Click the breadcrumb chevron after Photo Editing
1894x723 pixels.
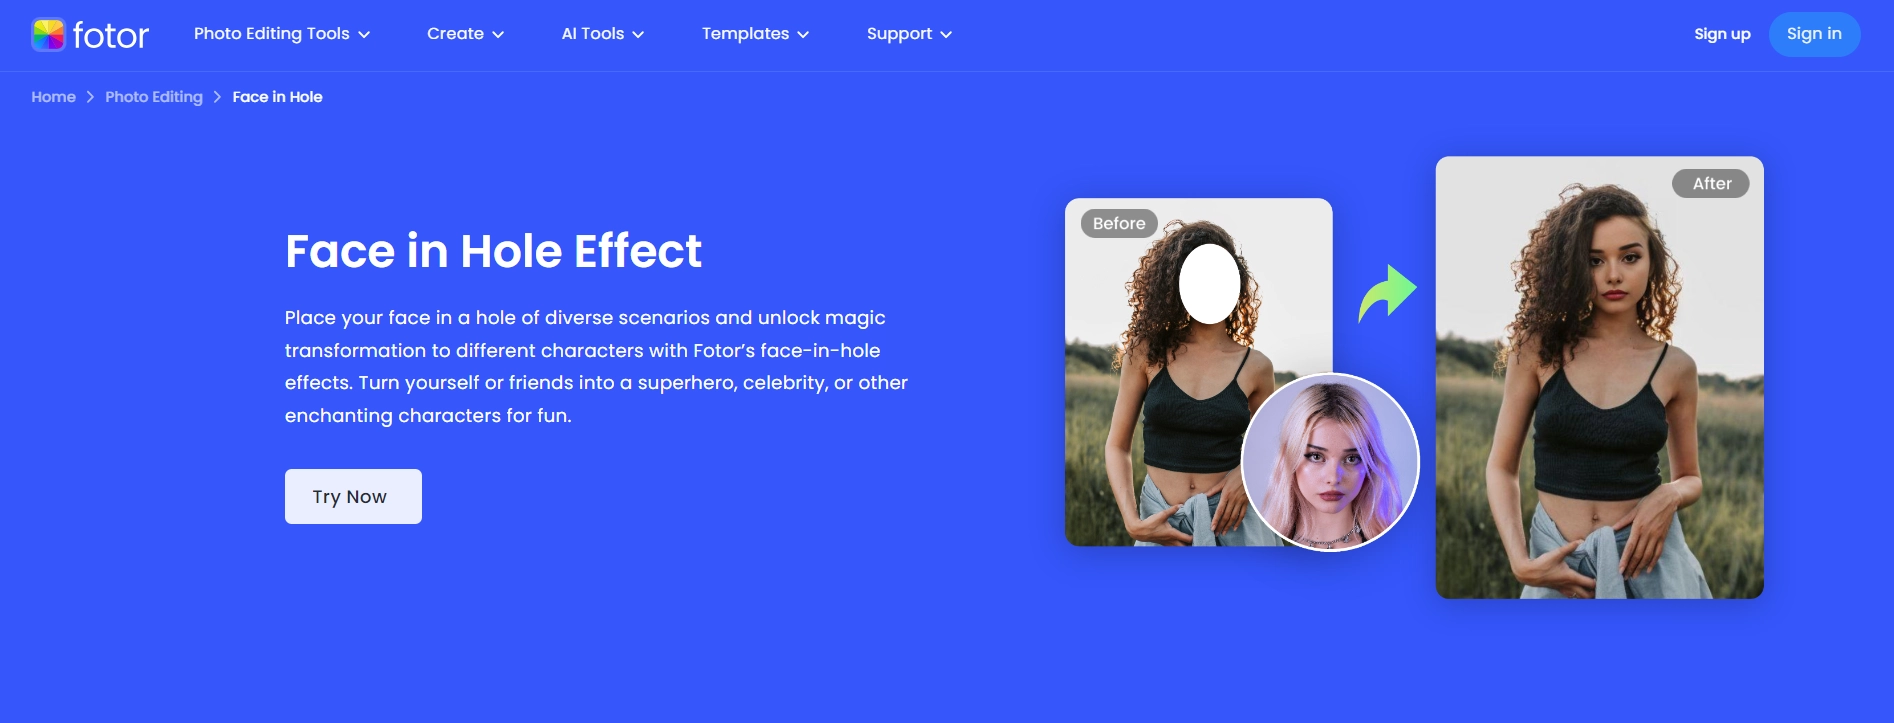[217, 97]
